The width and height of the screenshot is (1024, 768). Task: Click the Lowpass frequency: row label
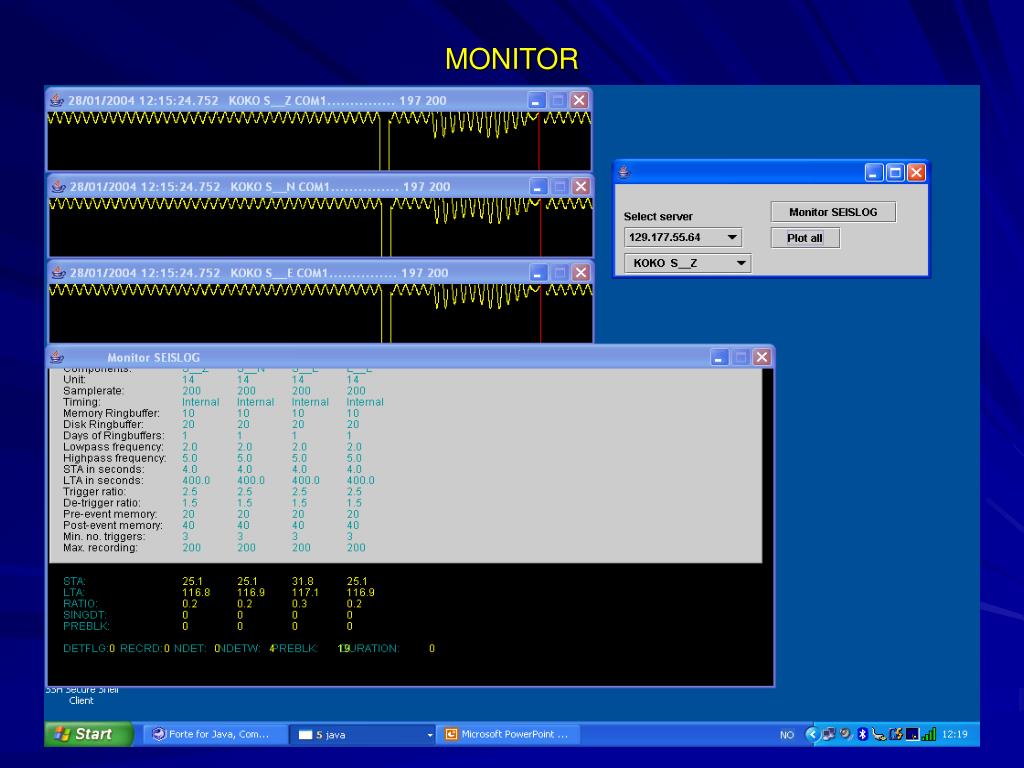coord(113,447)
